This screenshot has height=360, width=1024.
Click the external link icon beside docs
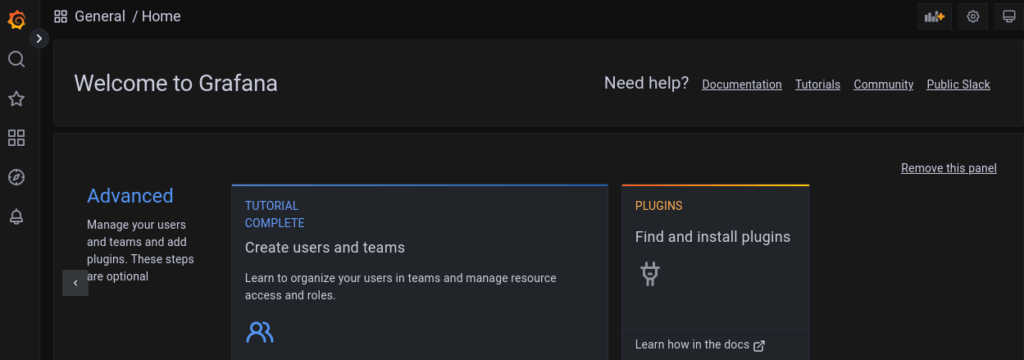(x=759, y=346)
